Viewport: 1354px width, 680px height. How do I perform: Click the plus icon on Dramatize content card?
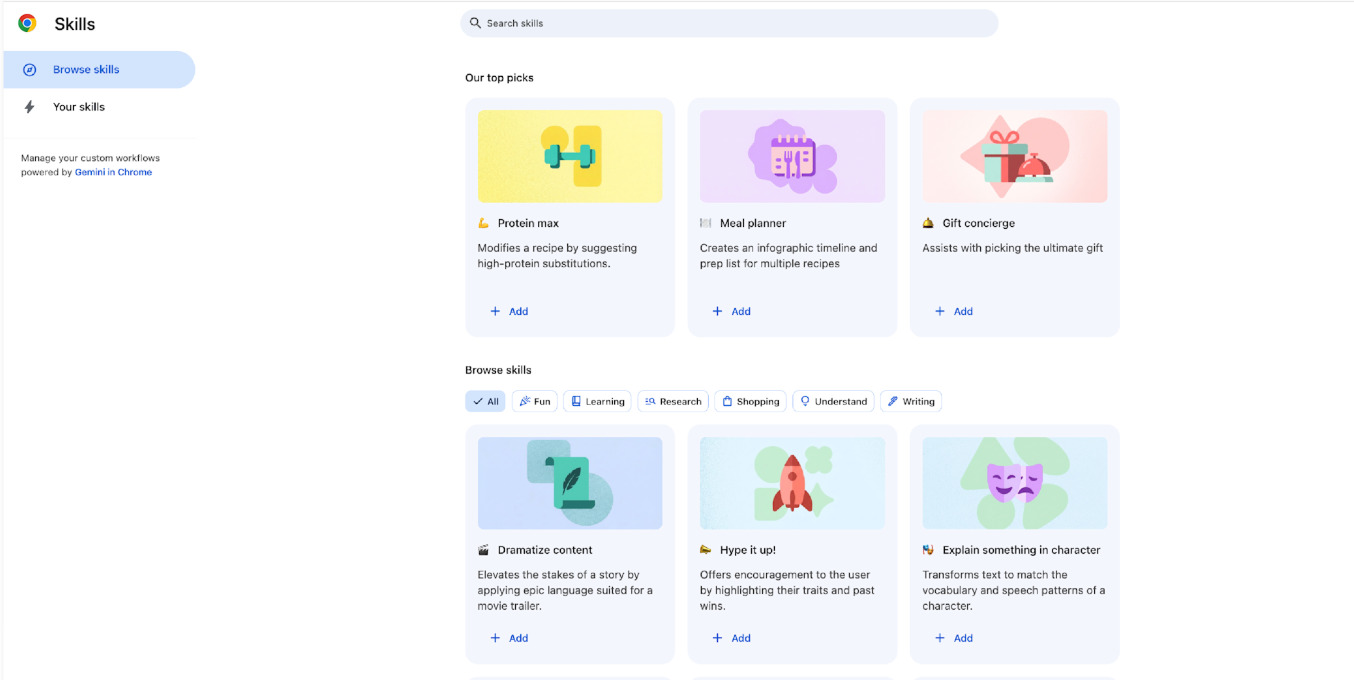point(495,638)
